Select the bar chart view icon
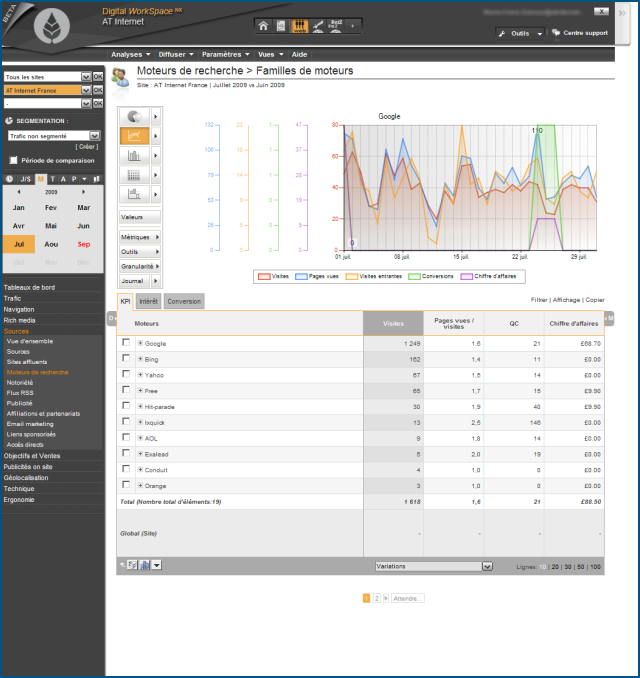The height and width of the screenshot is (678, 640). tap(134, 155)
